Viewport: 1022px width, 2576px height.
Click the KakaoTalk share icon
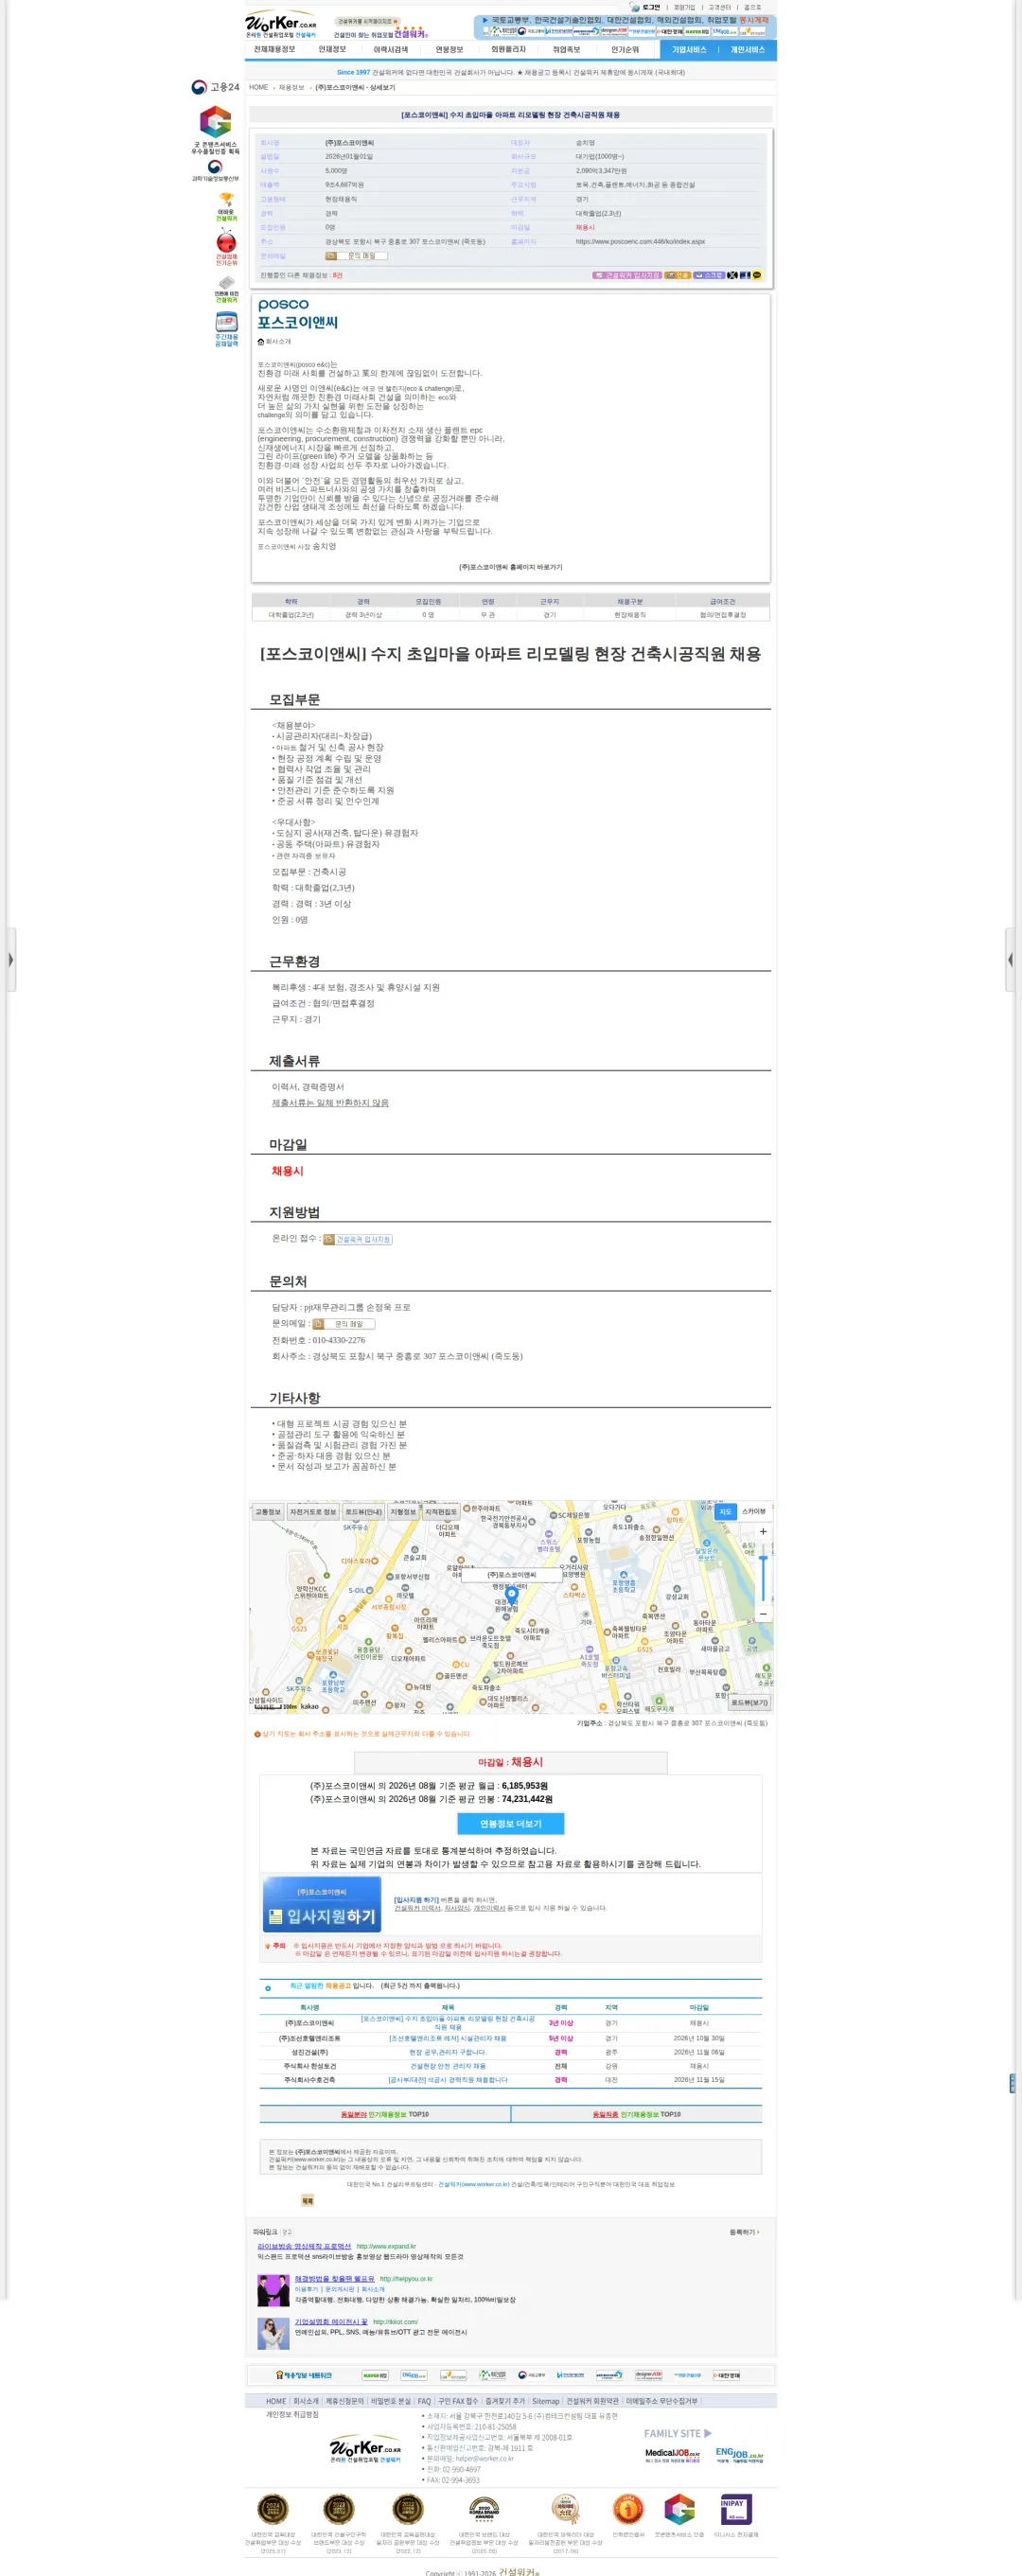click(757, 275)
